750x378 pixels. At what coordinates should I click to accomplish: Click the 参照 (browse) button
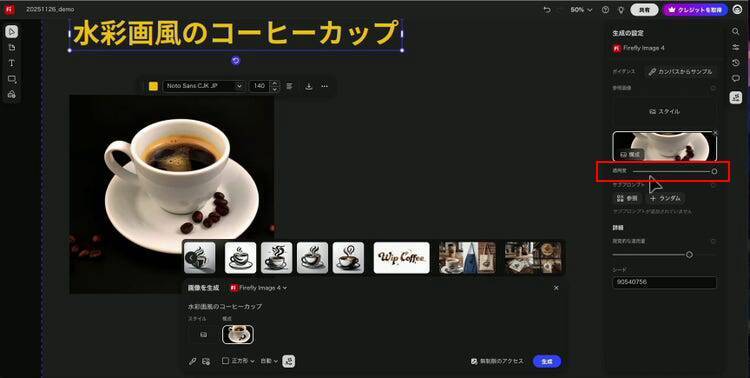(628, 198)
